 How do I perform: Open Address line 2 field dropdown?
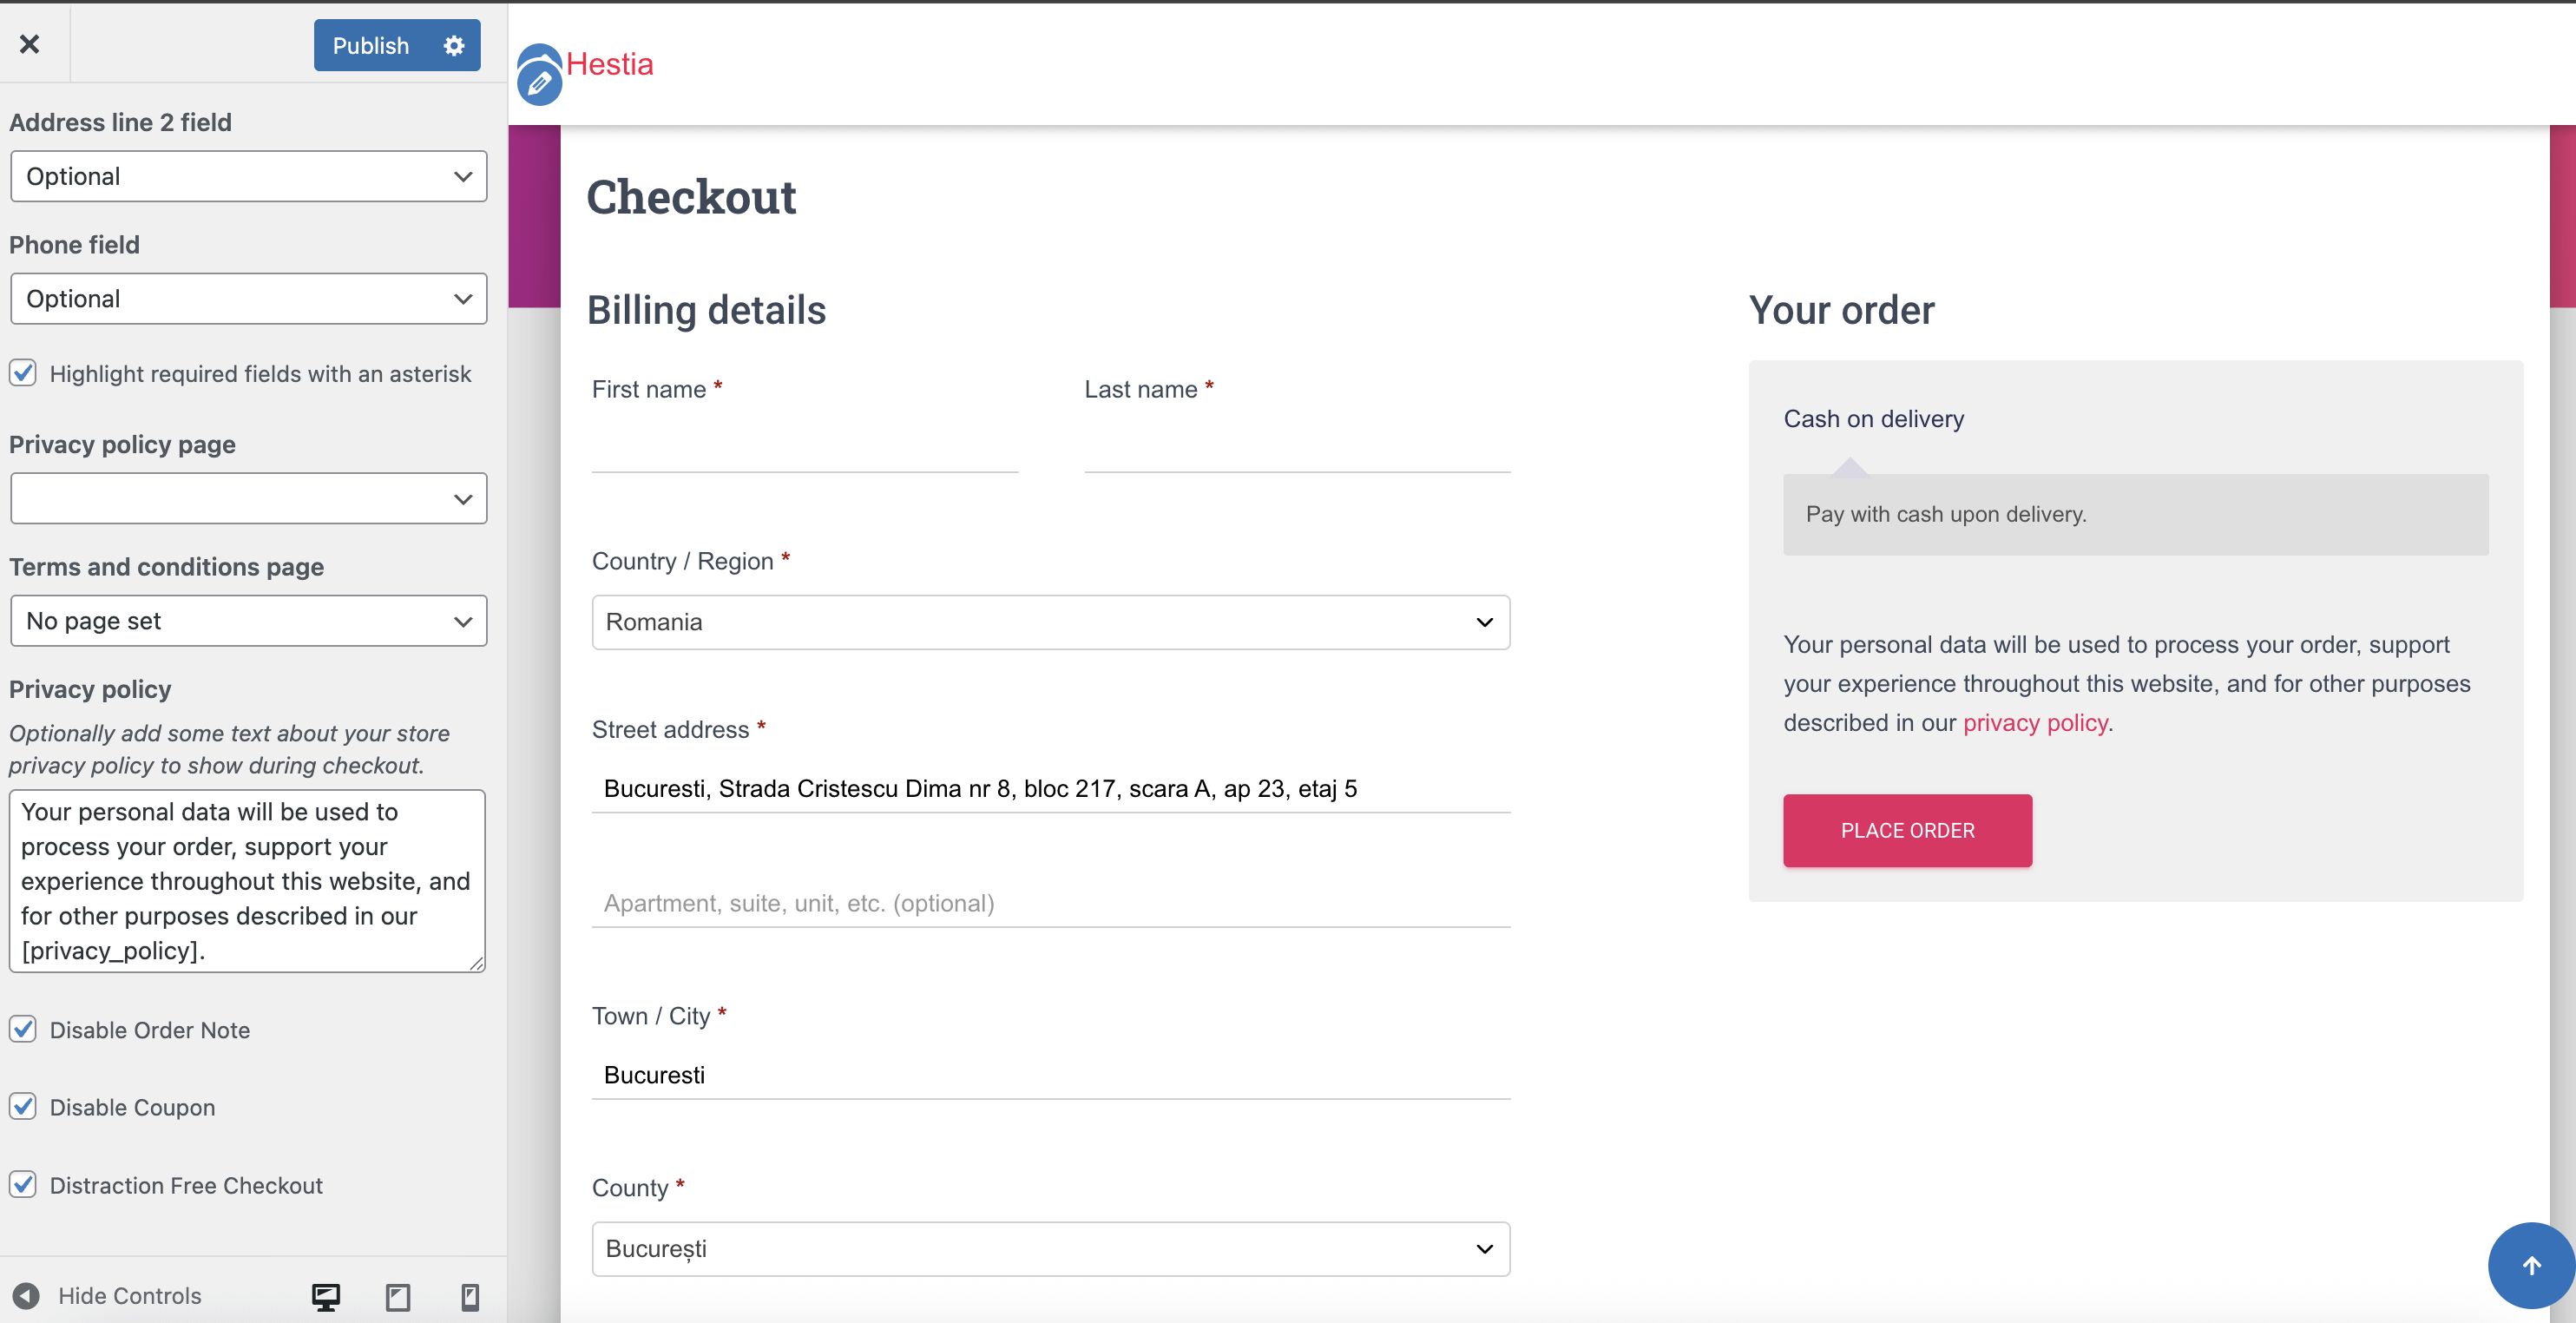(x=249, y=177)
